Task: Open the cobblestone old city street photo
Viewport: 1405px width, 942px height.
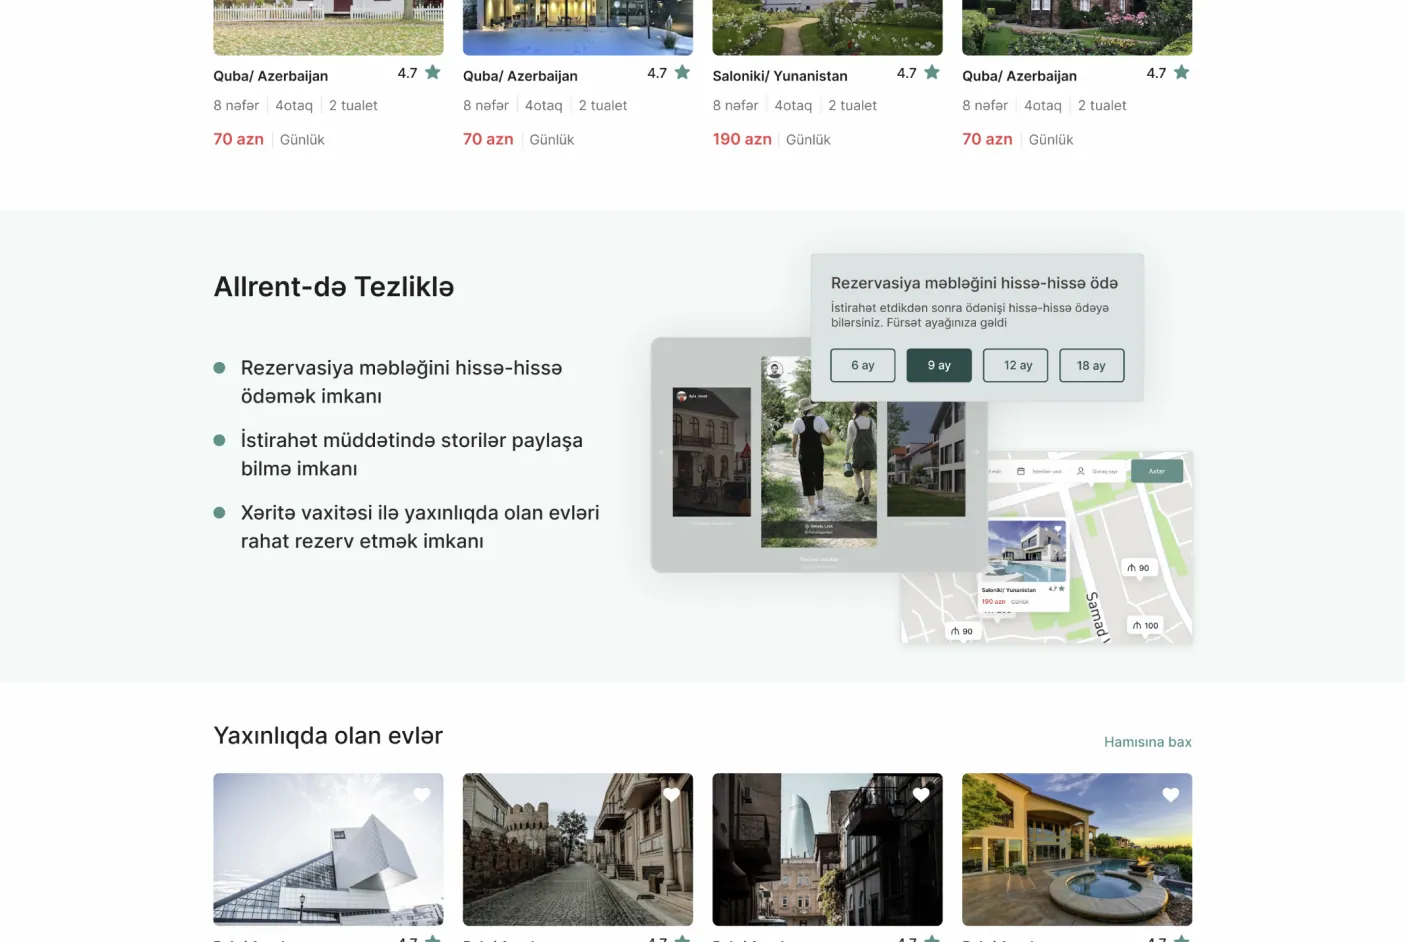Action: [578, 849]
